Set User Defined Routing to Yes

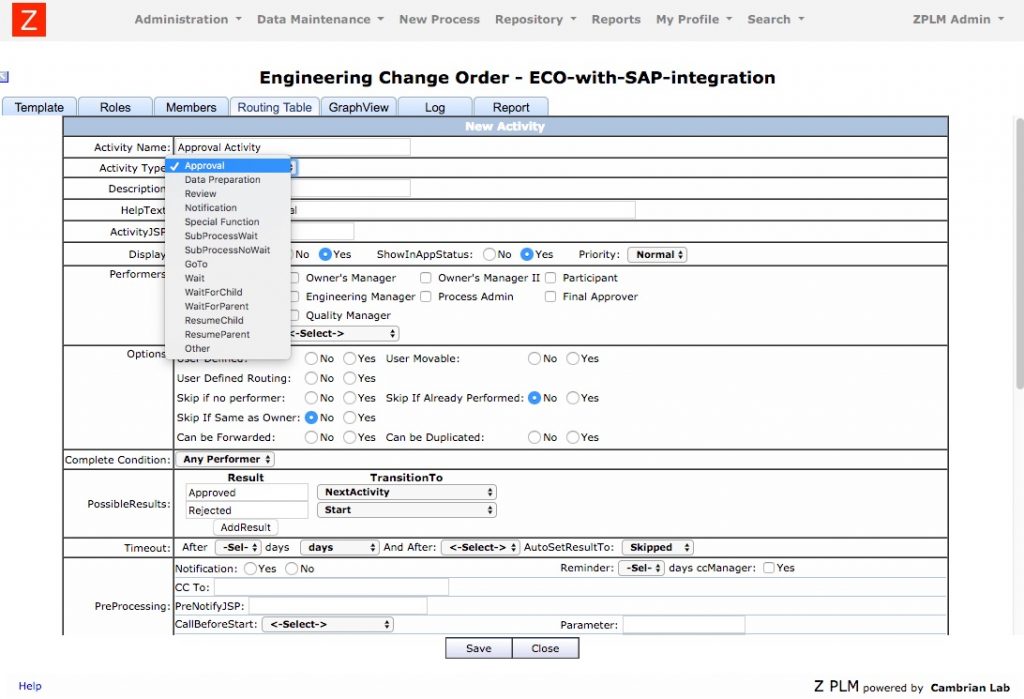348,378
